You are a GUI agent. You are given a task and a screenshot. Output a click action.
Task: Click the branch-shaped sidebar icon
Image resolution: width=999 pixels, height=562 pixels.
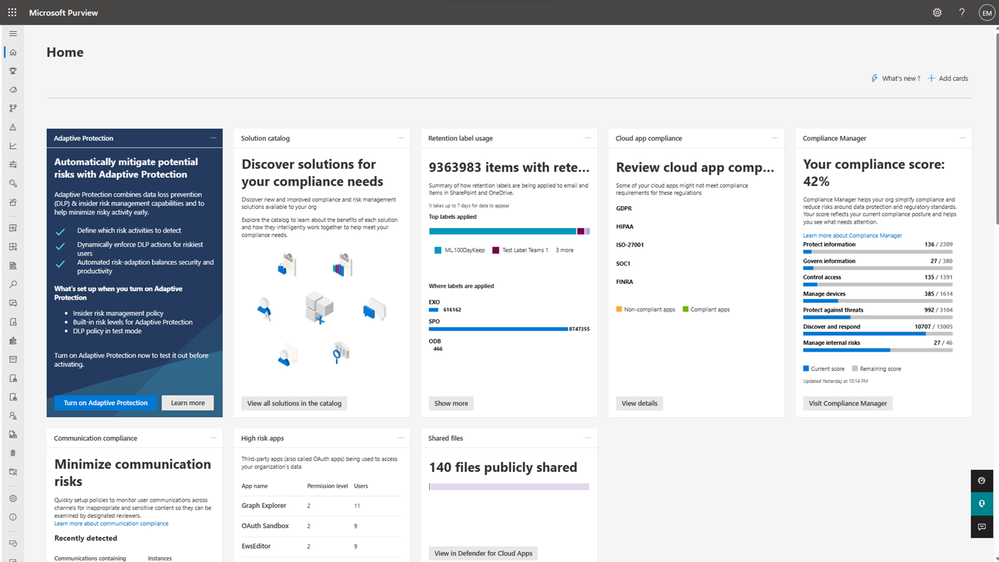(13, 108)
